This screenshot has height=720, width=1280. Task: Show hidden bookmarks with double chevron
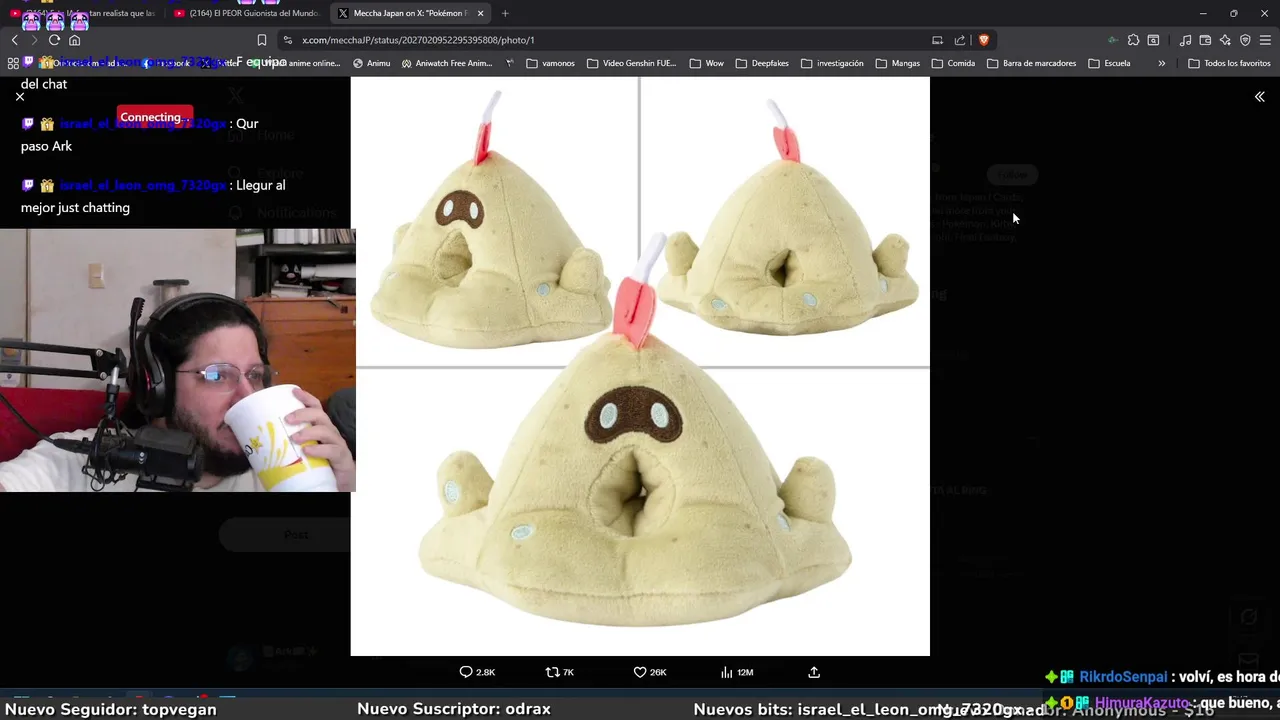1161,63
